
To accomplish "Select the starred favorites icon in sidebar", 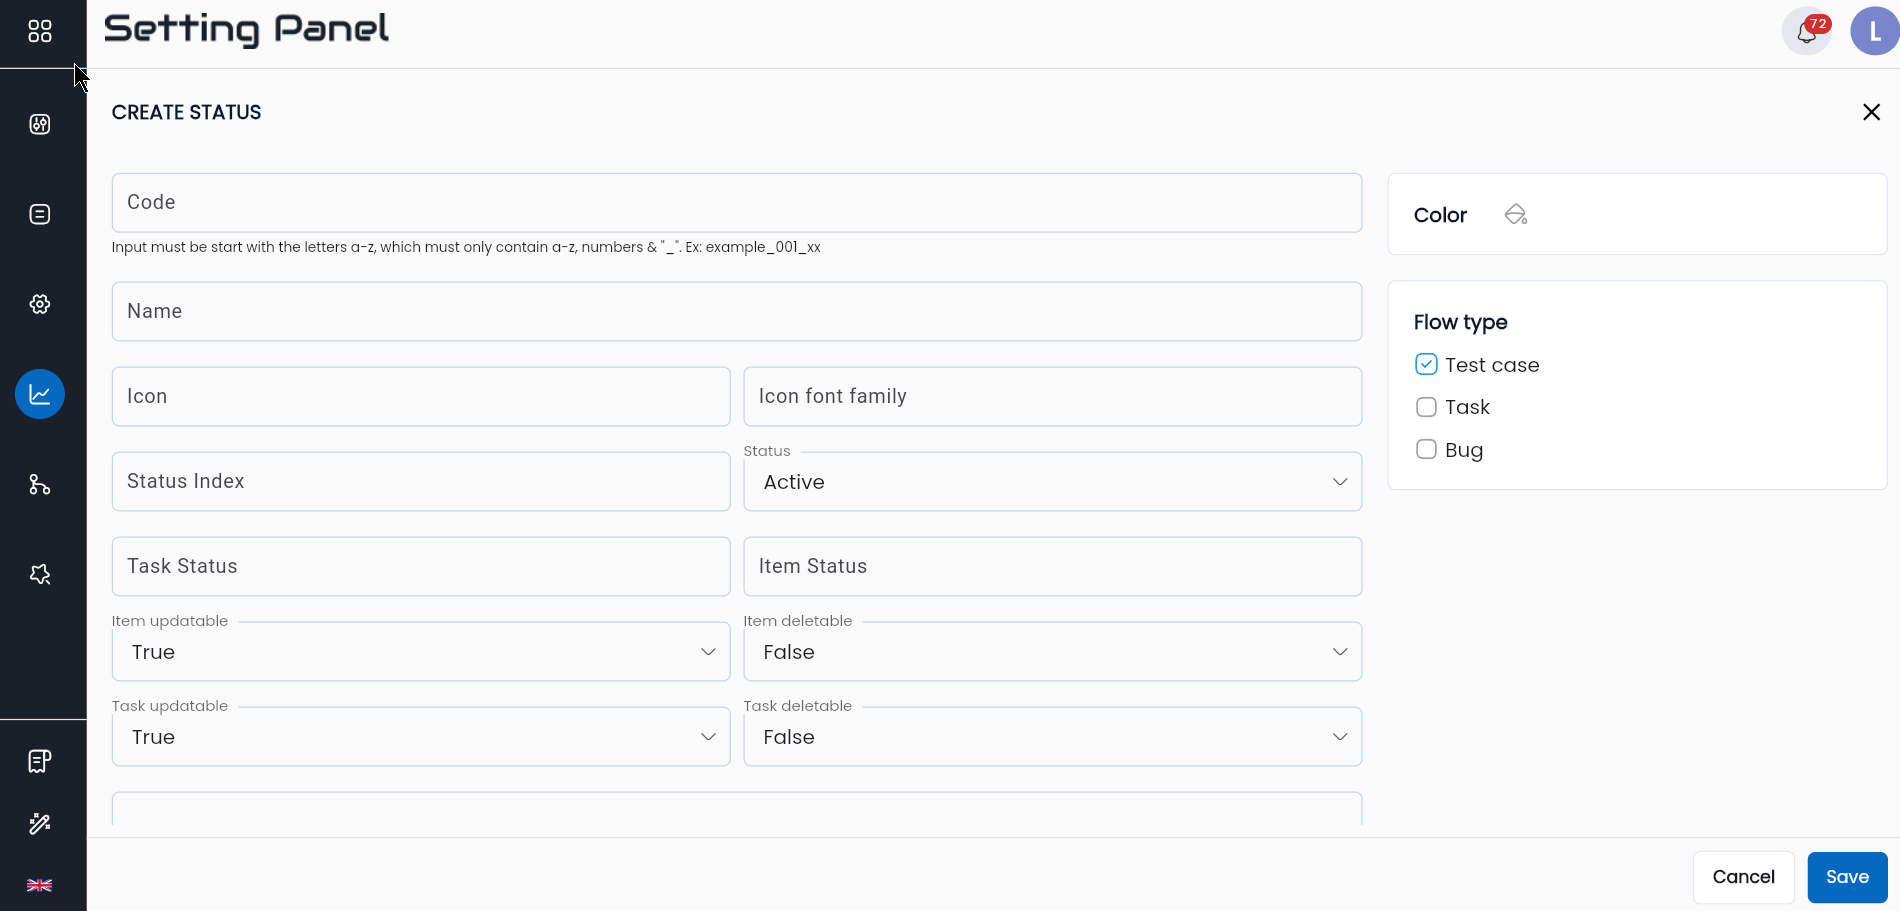I will (x=39, y=573).
